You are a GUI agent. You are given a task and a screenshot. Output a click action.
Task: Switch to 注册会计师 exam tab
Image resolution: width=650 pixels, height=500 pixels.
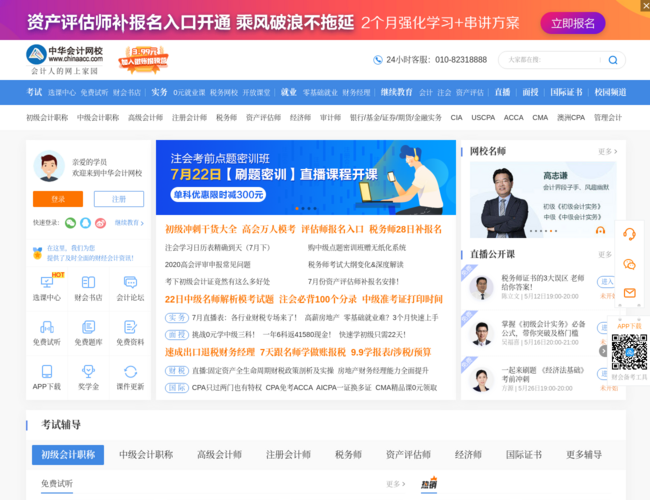288,455
